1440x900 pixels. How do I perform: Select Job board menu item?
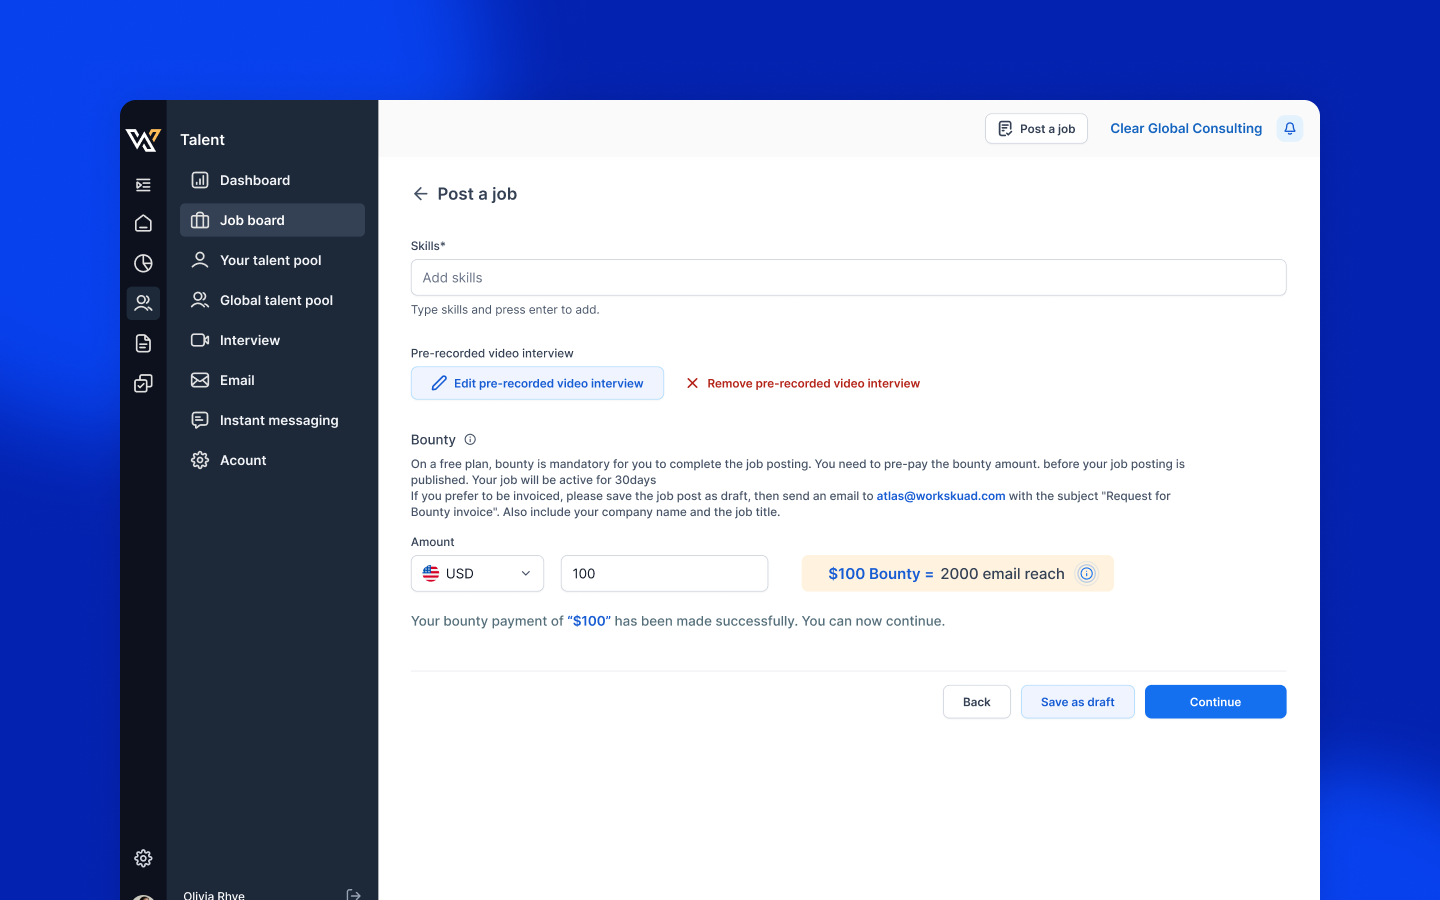[x=272, y=220]
